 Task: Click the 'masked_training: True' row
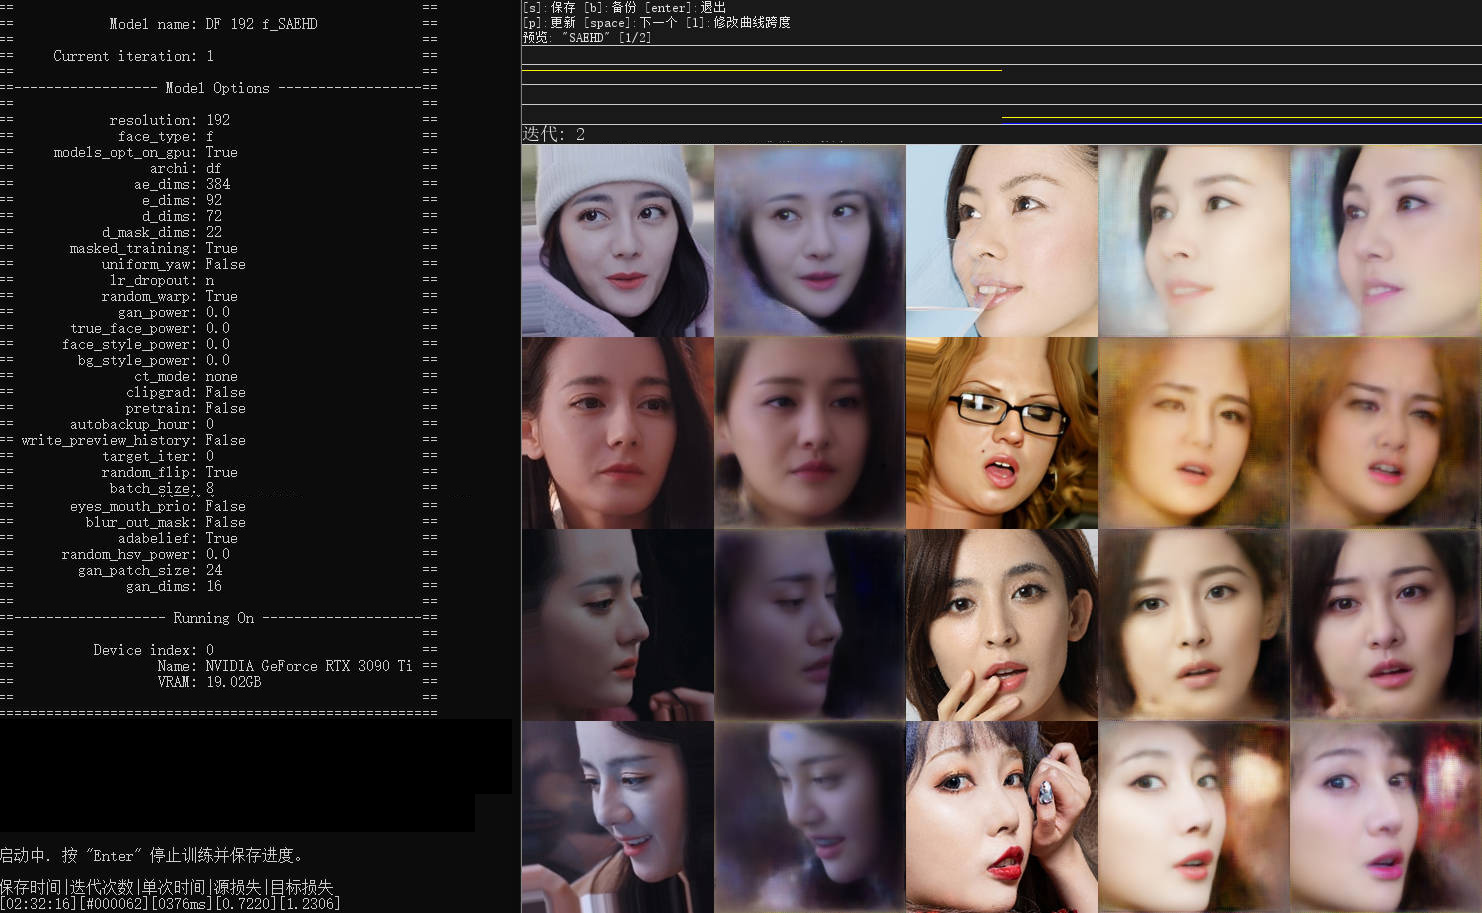click(x=153, y=248)
